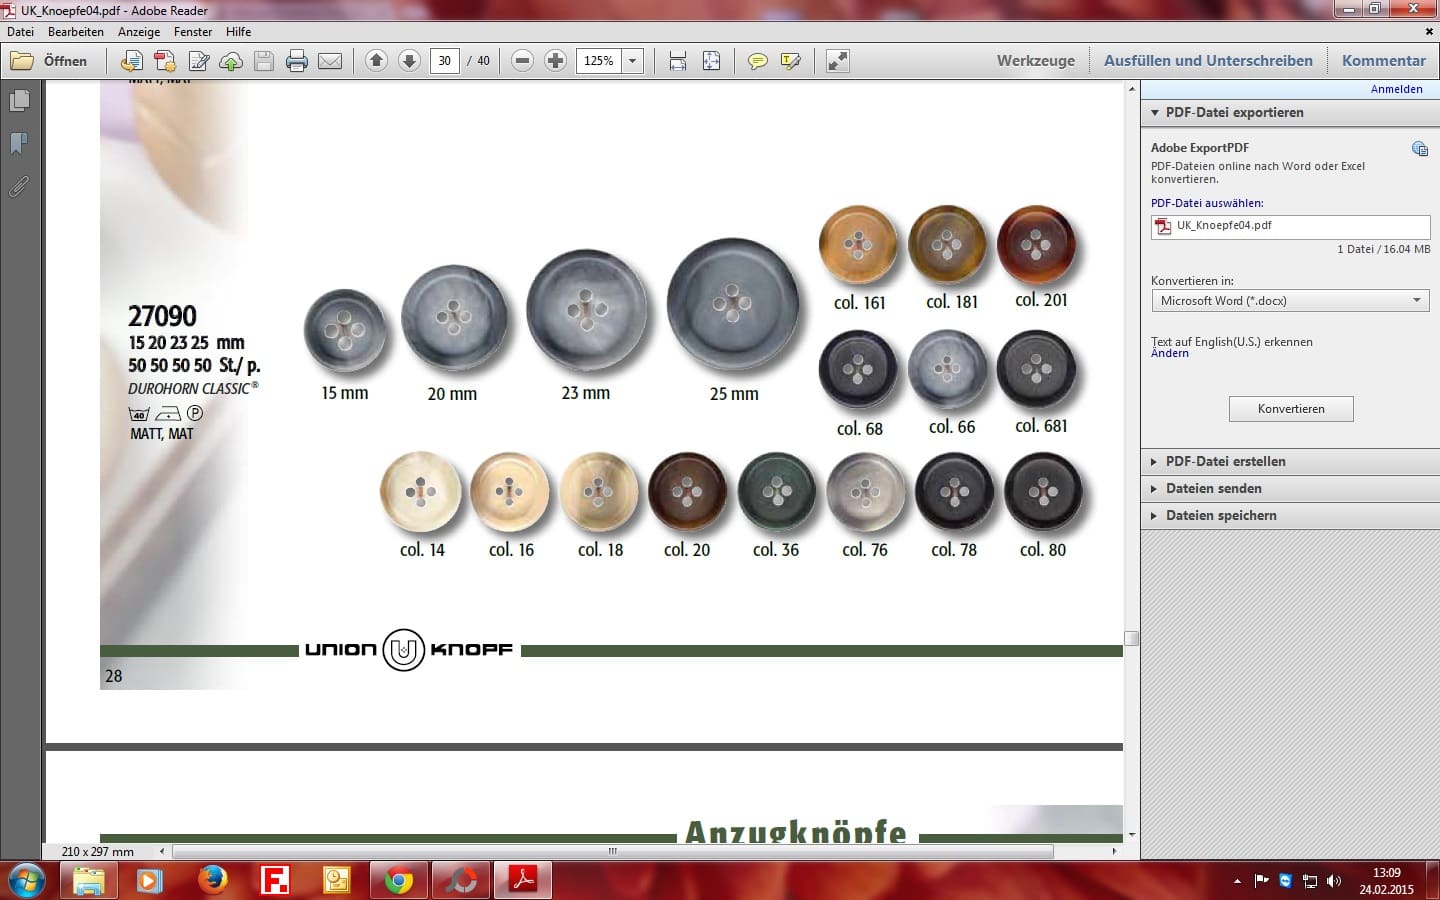Click the Windows Media Player taskbar icon

point(150,880)
